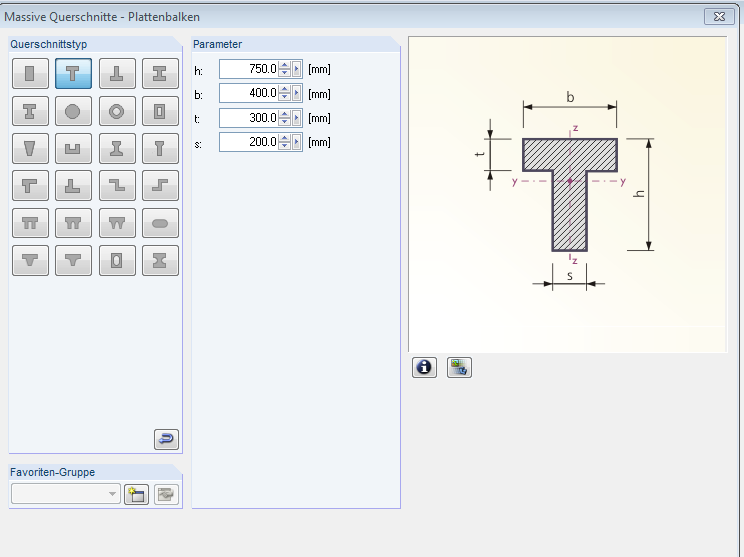Screen dimensions: 744x557
Task: Click the return arrow button in Querschnittstyp panel
Action: (x=166, y=439)
